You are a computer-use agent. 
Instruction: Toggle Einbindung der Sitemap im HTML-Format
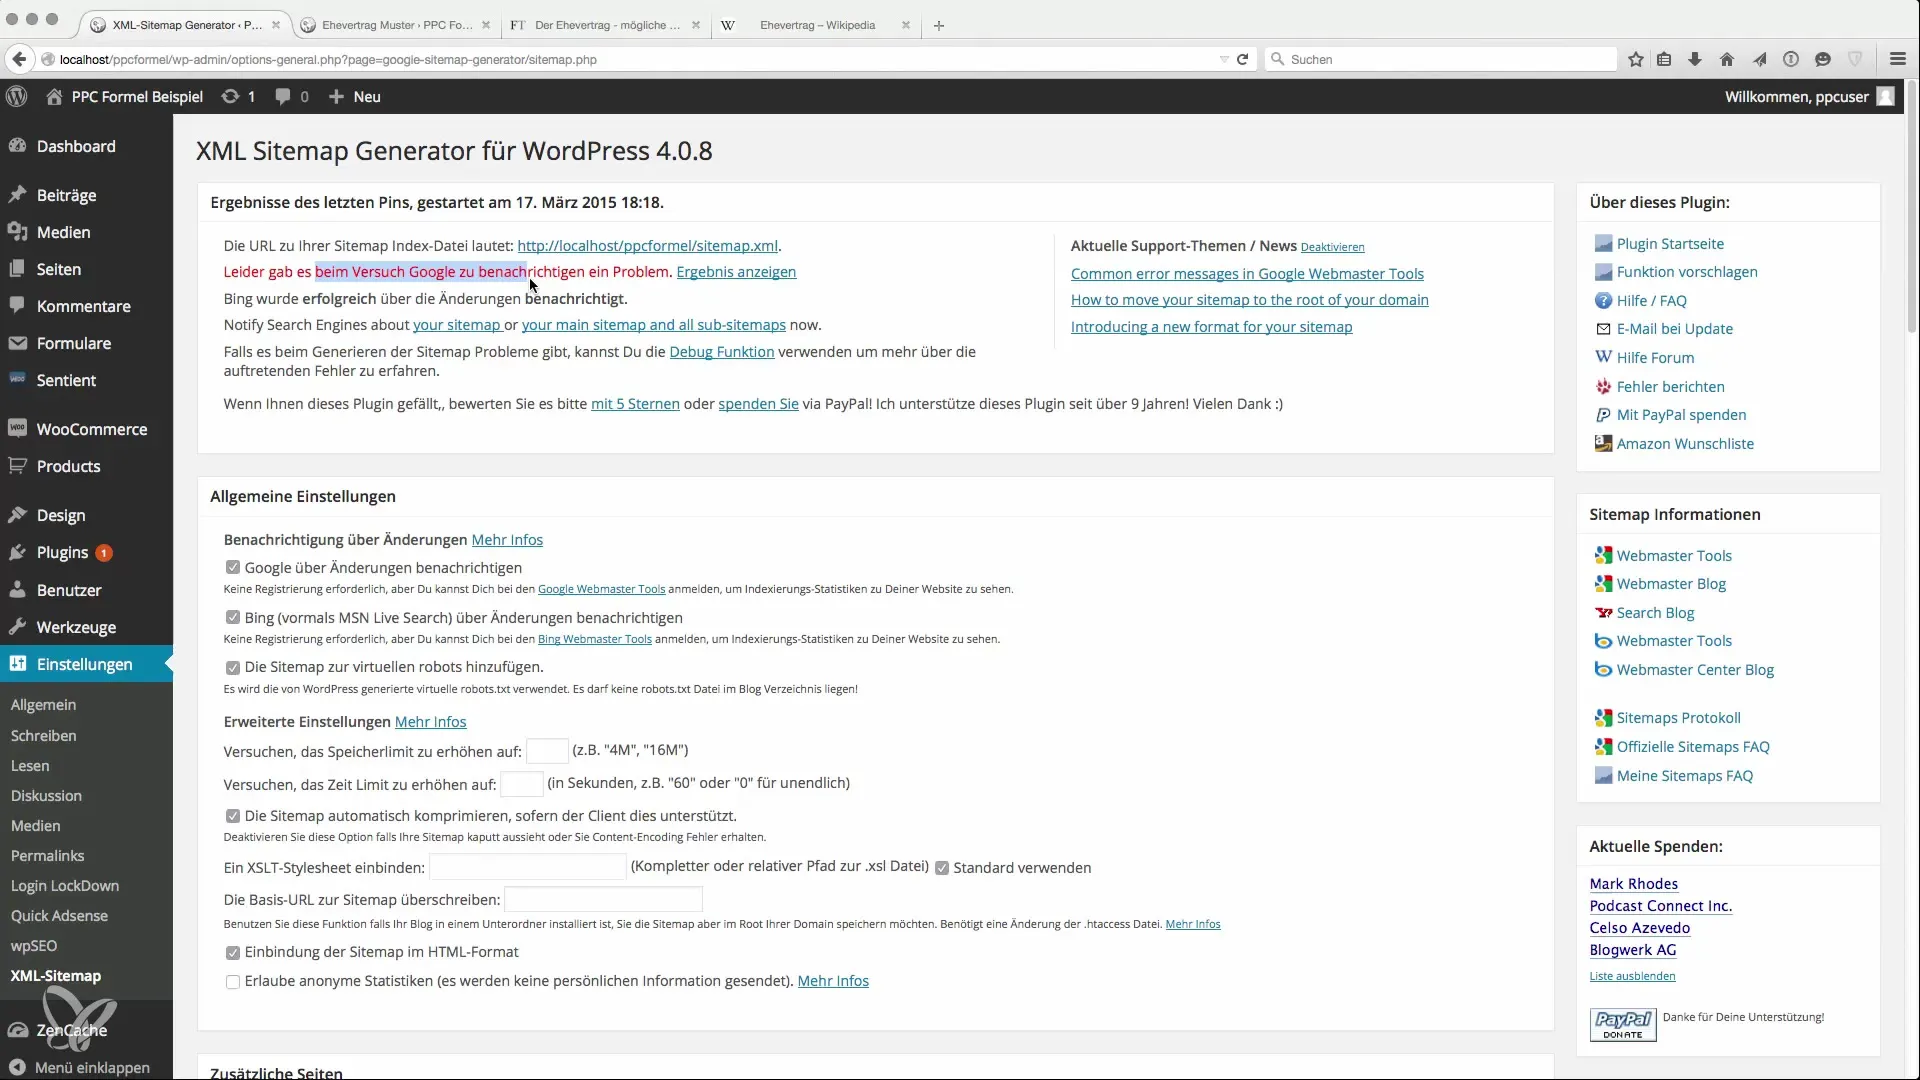[233, 953]
